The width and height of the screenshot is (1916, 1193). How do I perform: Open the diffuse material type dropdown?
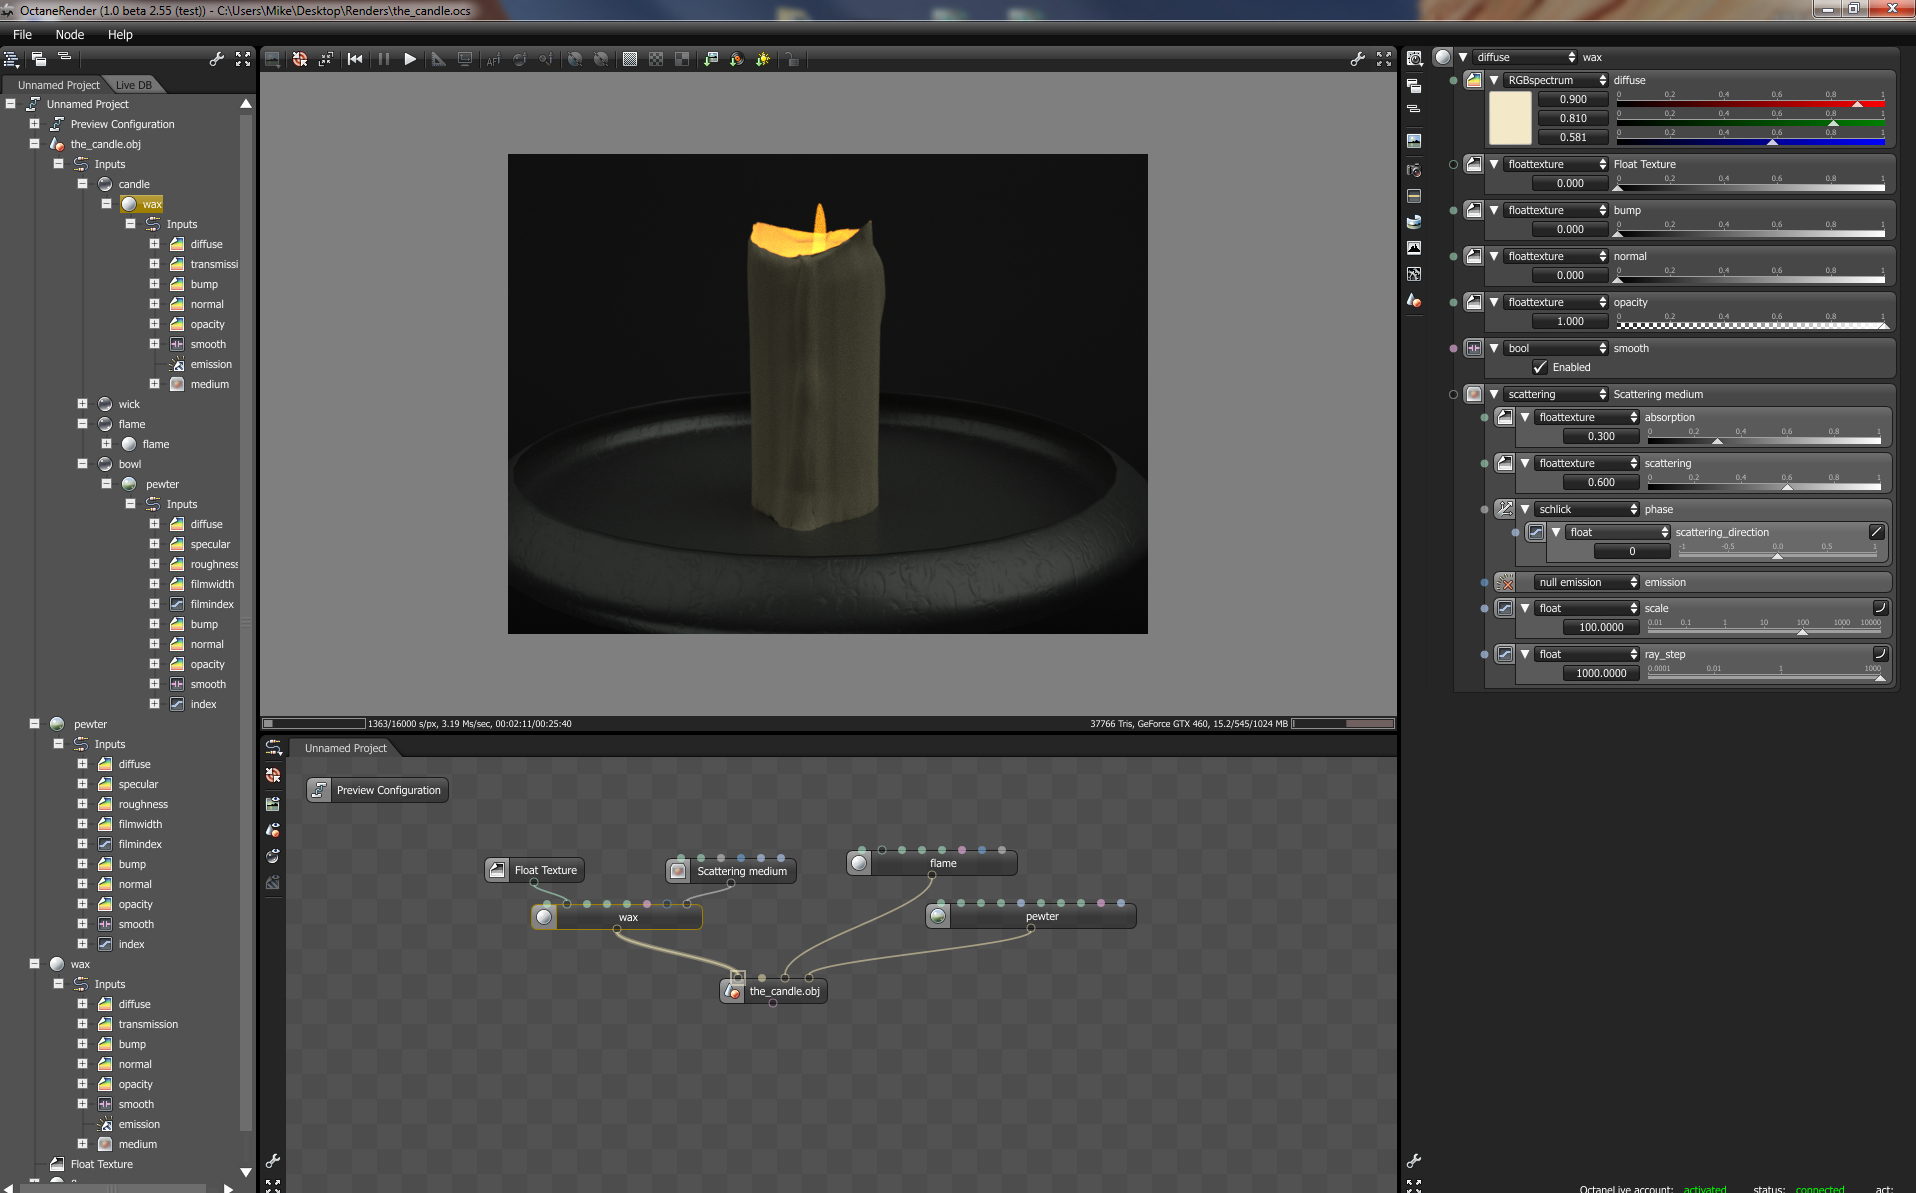coord(1525,57)
